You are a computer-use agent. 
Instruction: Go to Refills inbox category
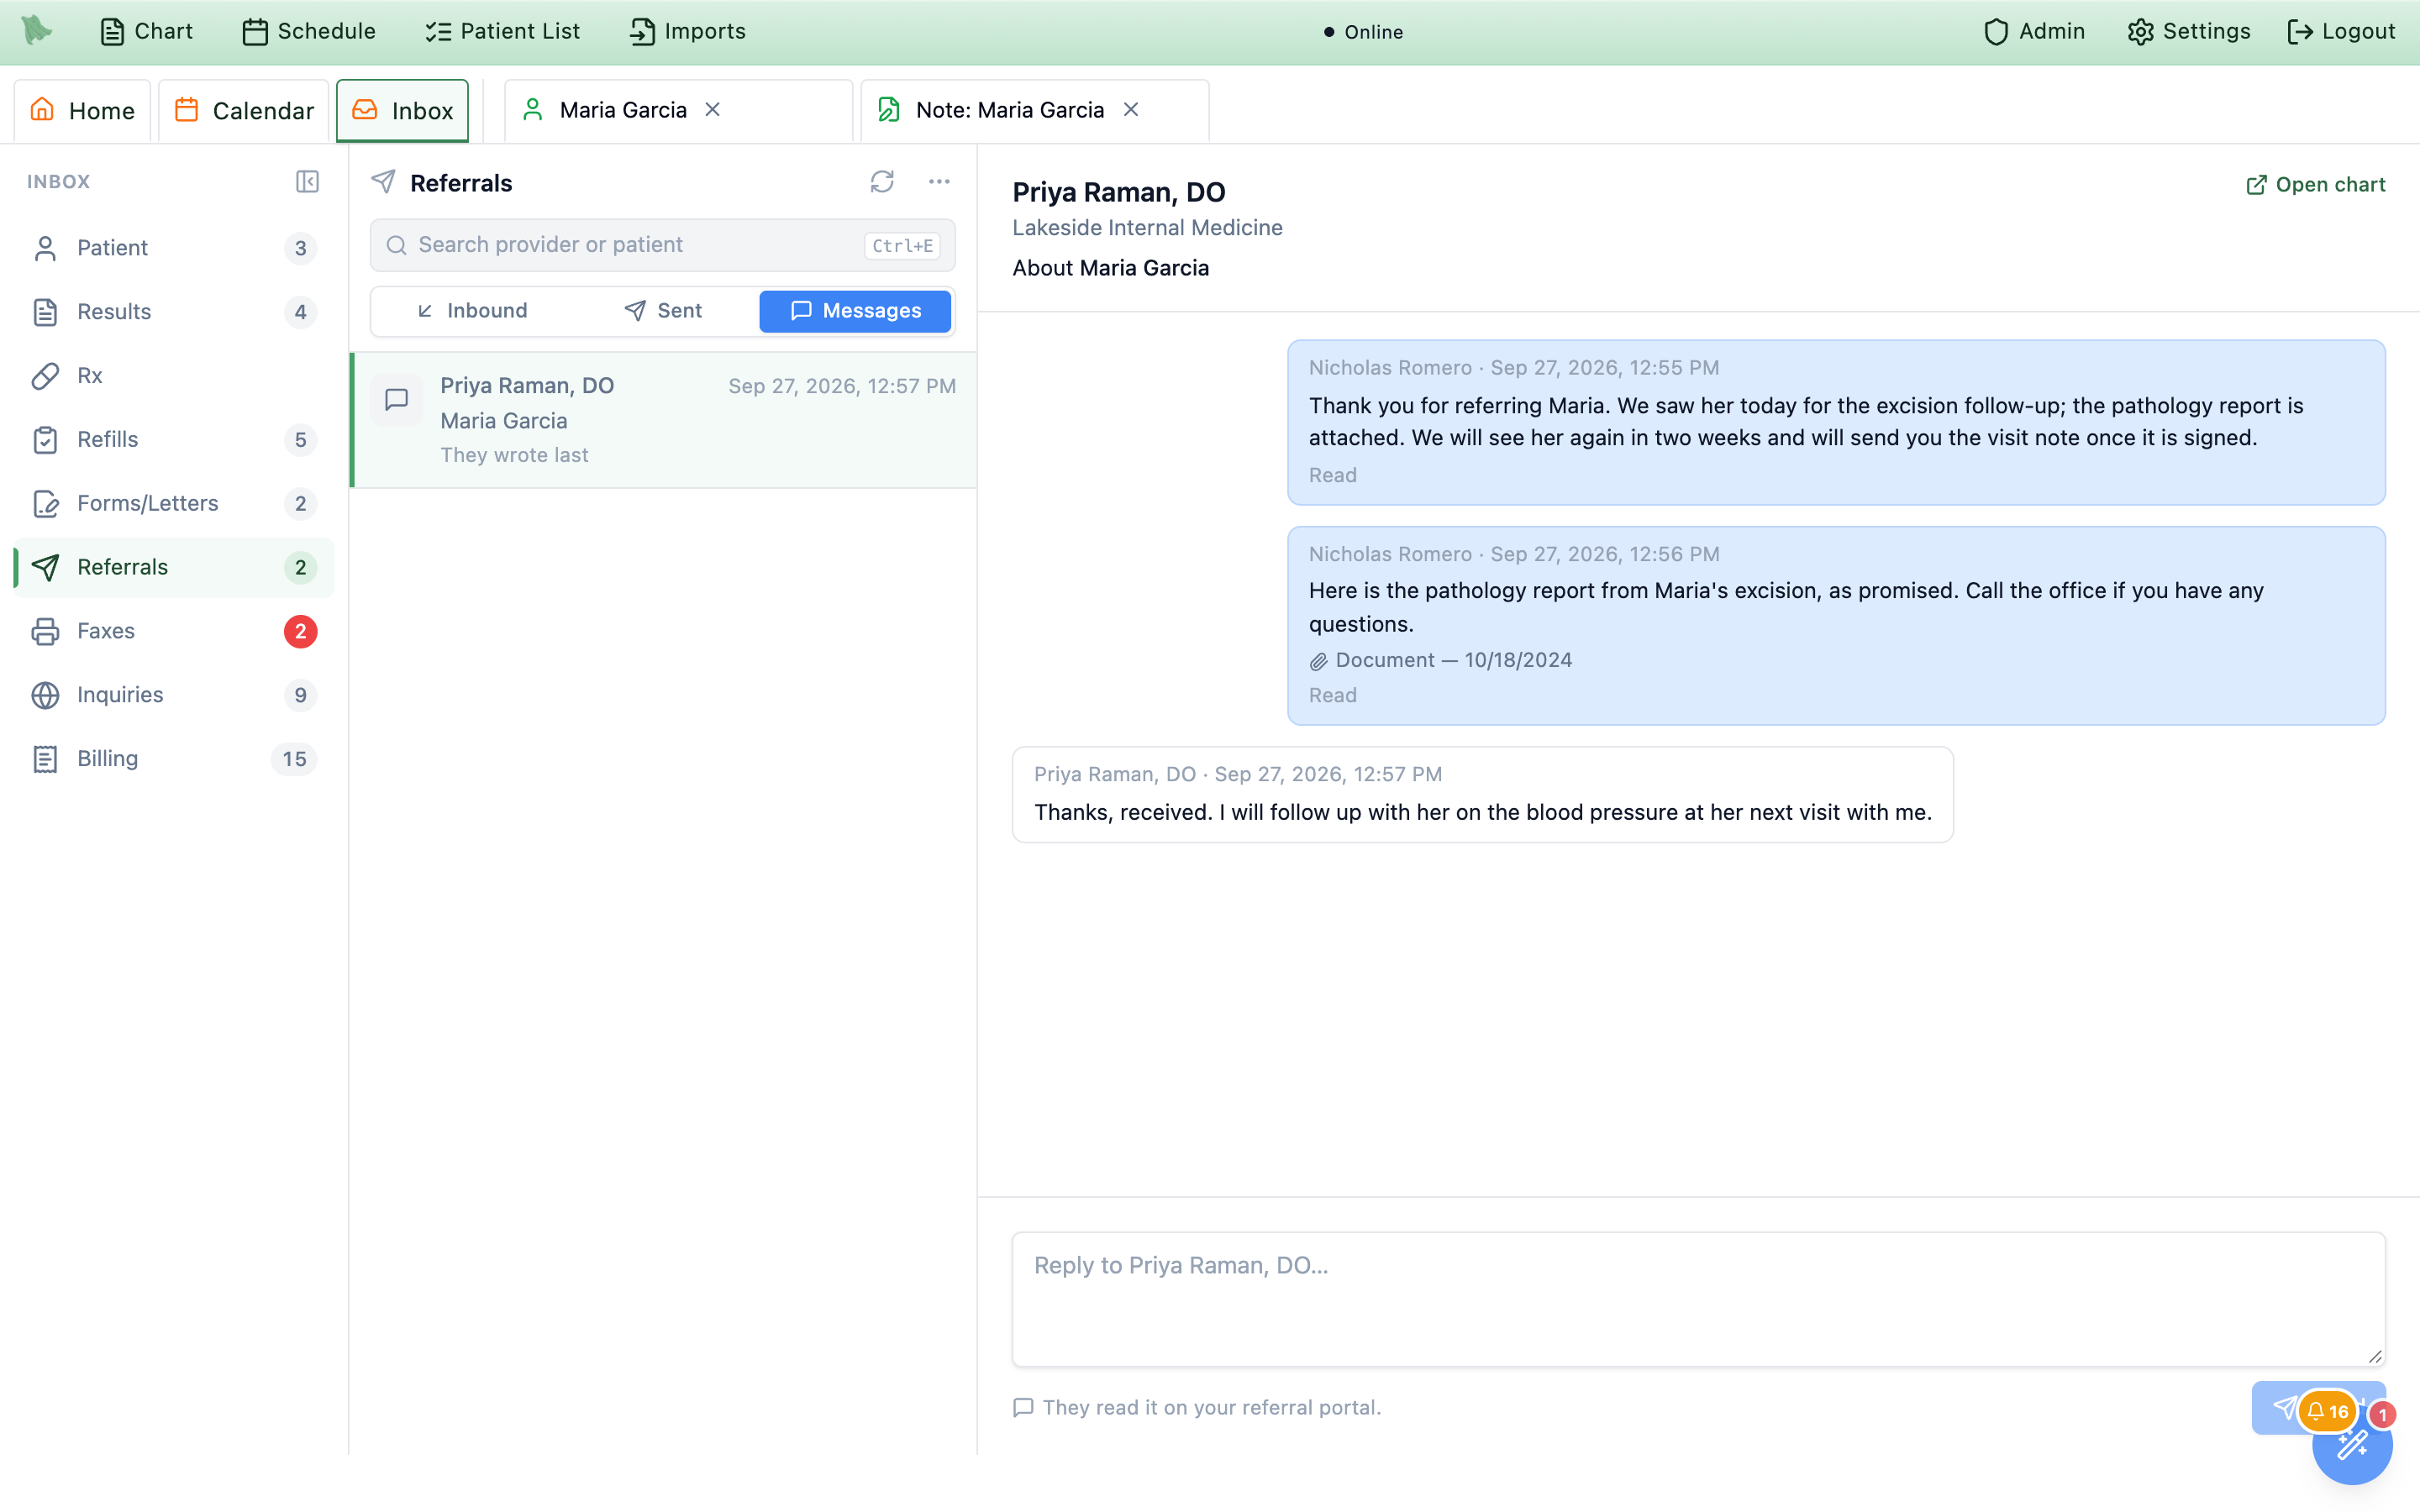pyautogui.click(x=174, y=439)
